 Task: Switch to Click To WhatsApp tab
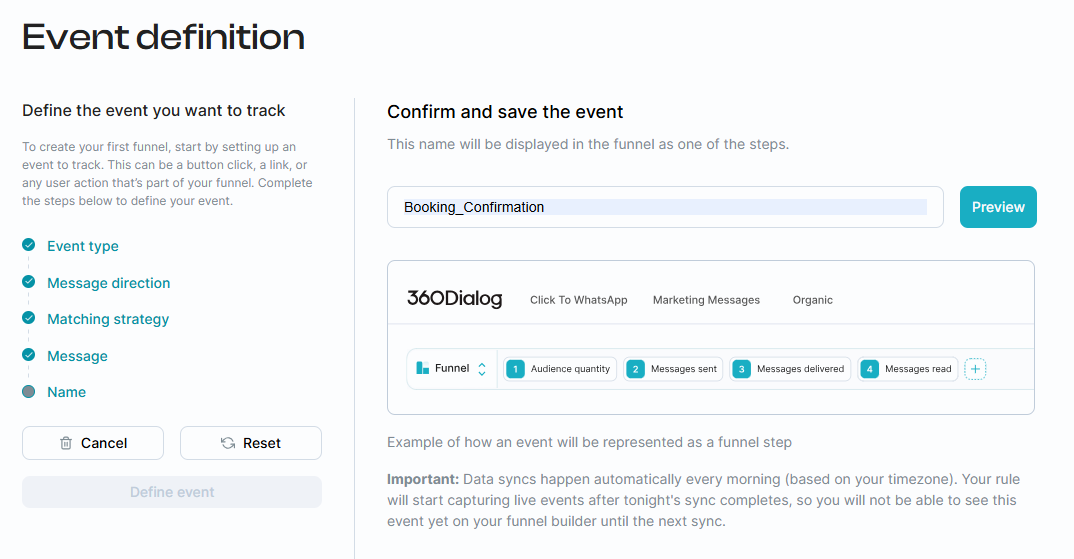[578, 300]
